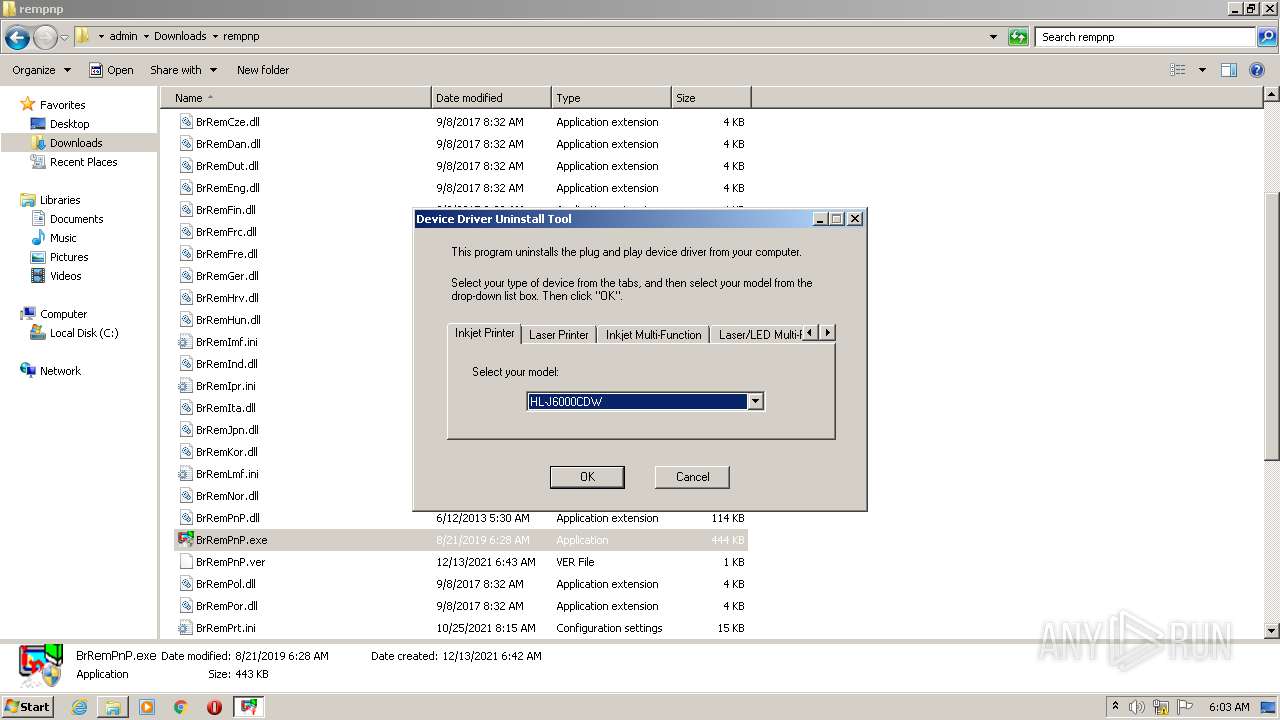Click the Start button
Image resolution: width=1280 pixels, height=720 pixels.
27,707
